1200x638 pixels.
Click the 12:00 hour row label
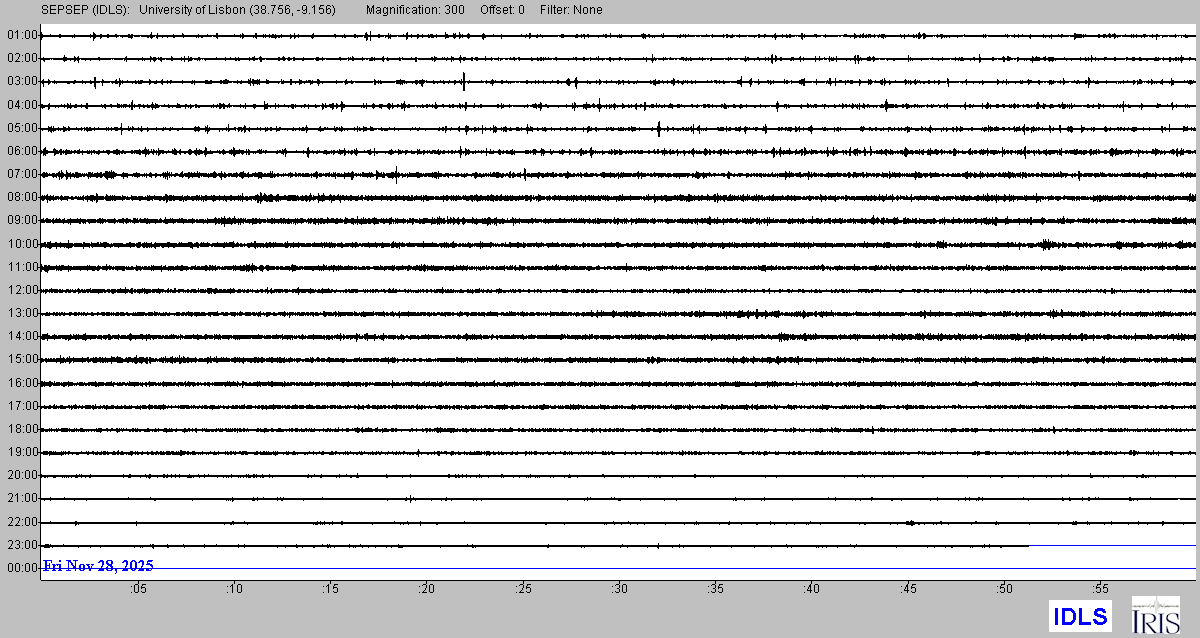pos(21,290)
